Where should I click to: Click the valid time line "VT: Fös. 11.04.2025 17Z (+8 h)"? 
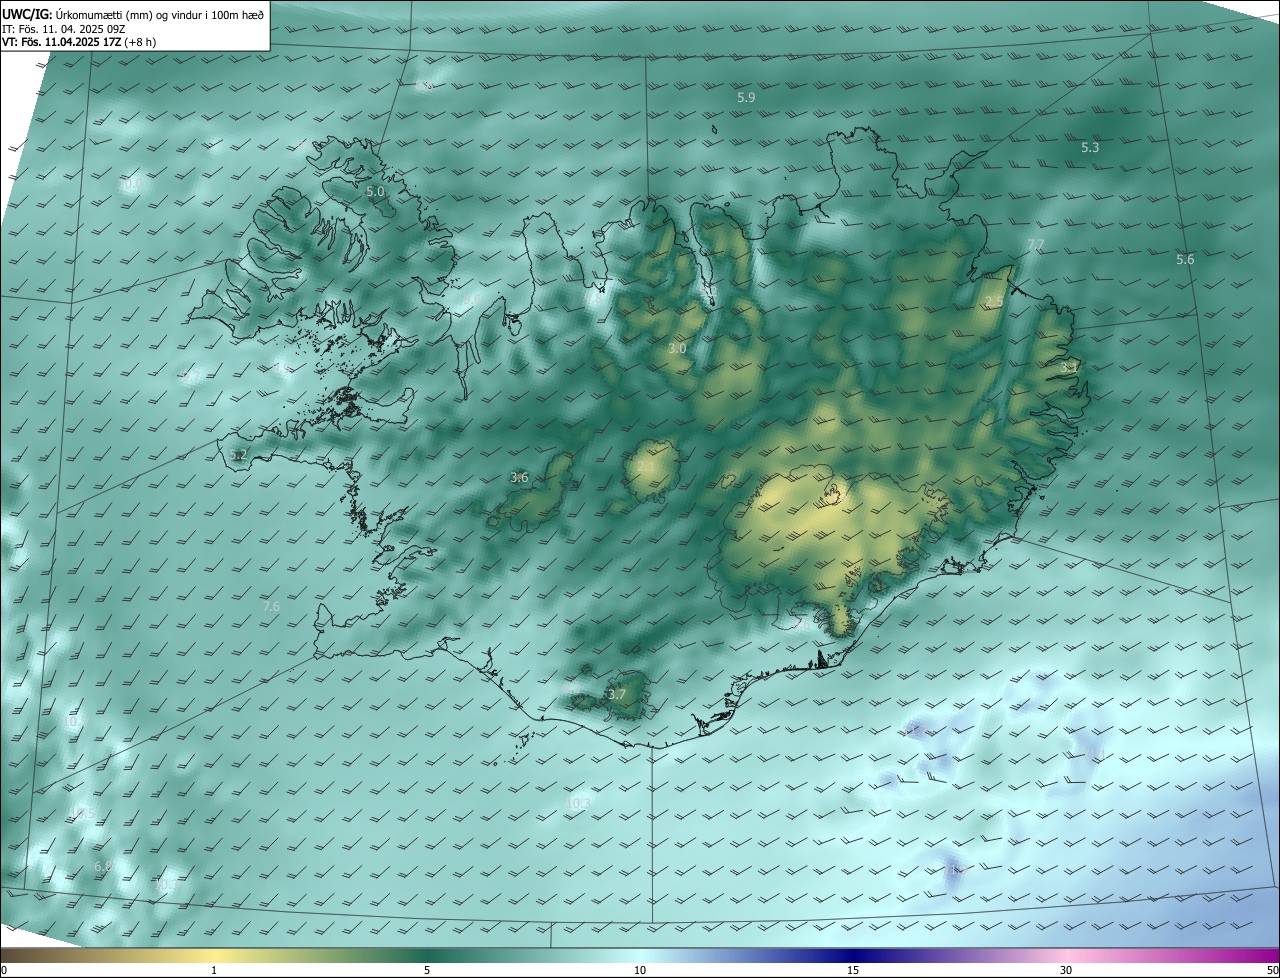coord(79,42)
